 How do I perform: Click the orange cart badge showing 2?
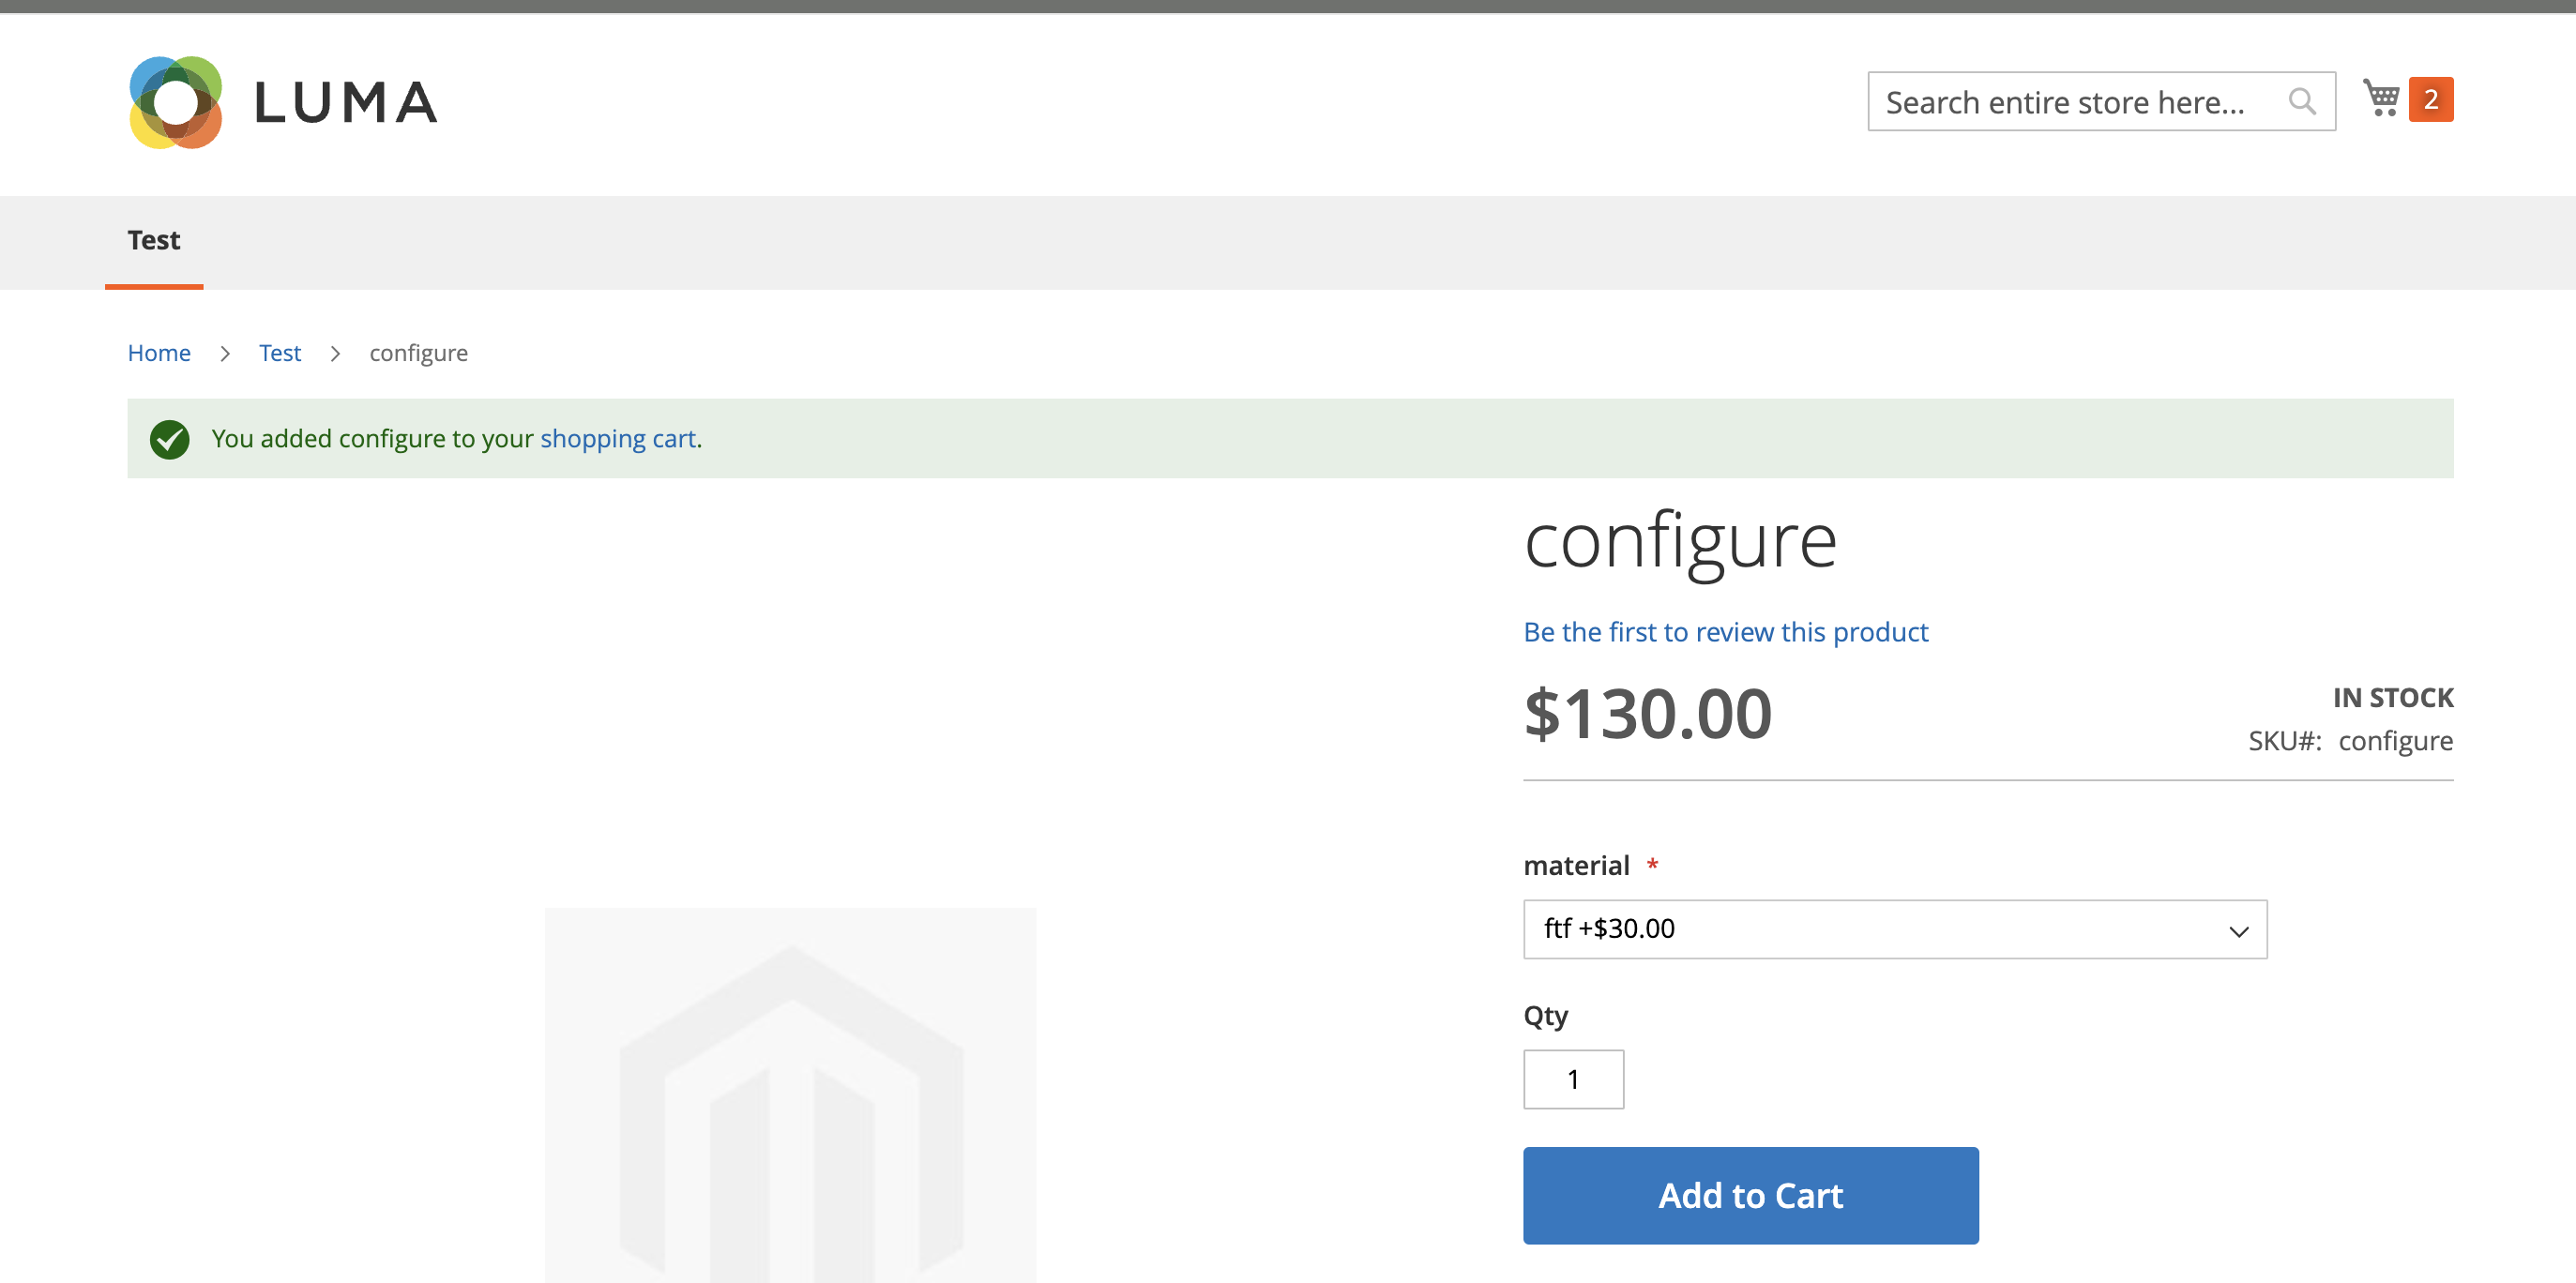click(2430, 98)
